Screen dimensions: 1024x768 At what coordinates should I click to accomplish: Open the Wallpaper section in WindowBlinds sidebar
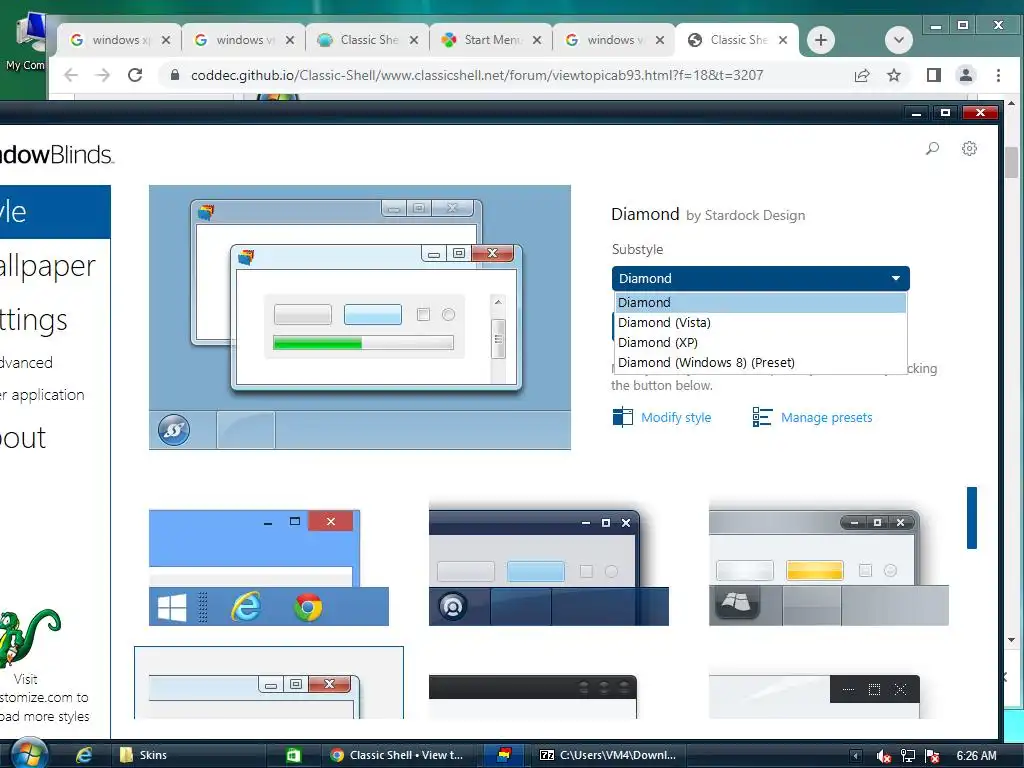point(47,266)
